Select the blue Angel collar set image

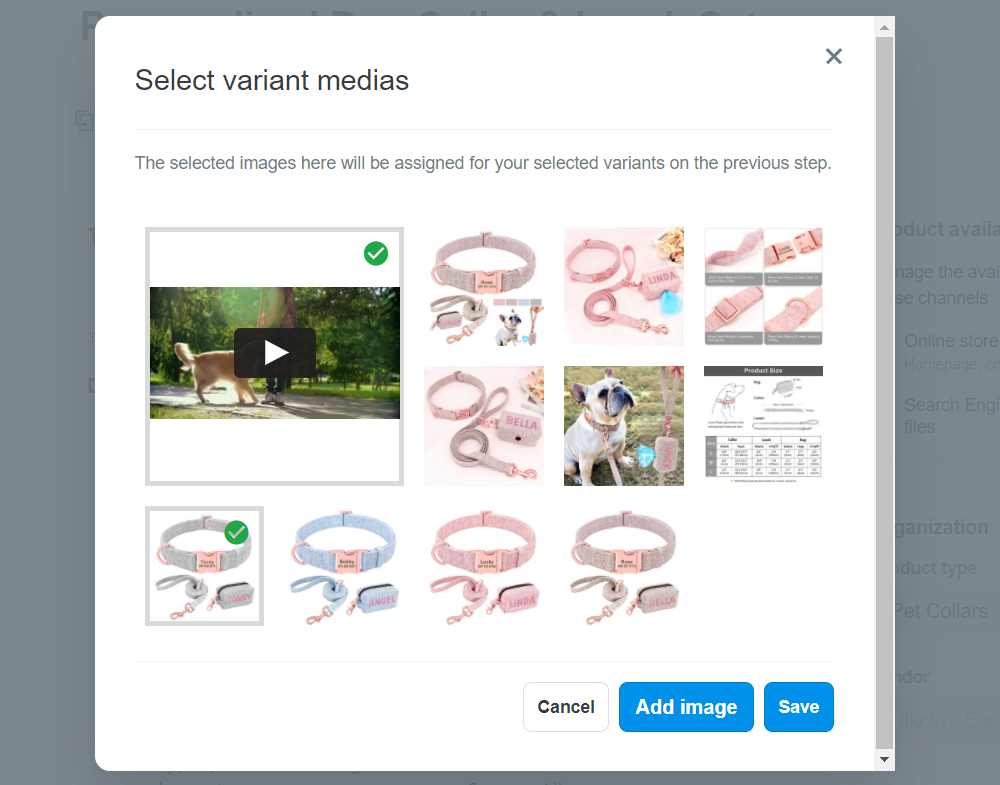(x=343, y=566)
